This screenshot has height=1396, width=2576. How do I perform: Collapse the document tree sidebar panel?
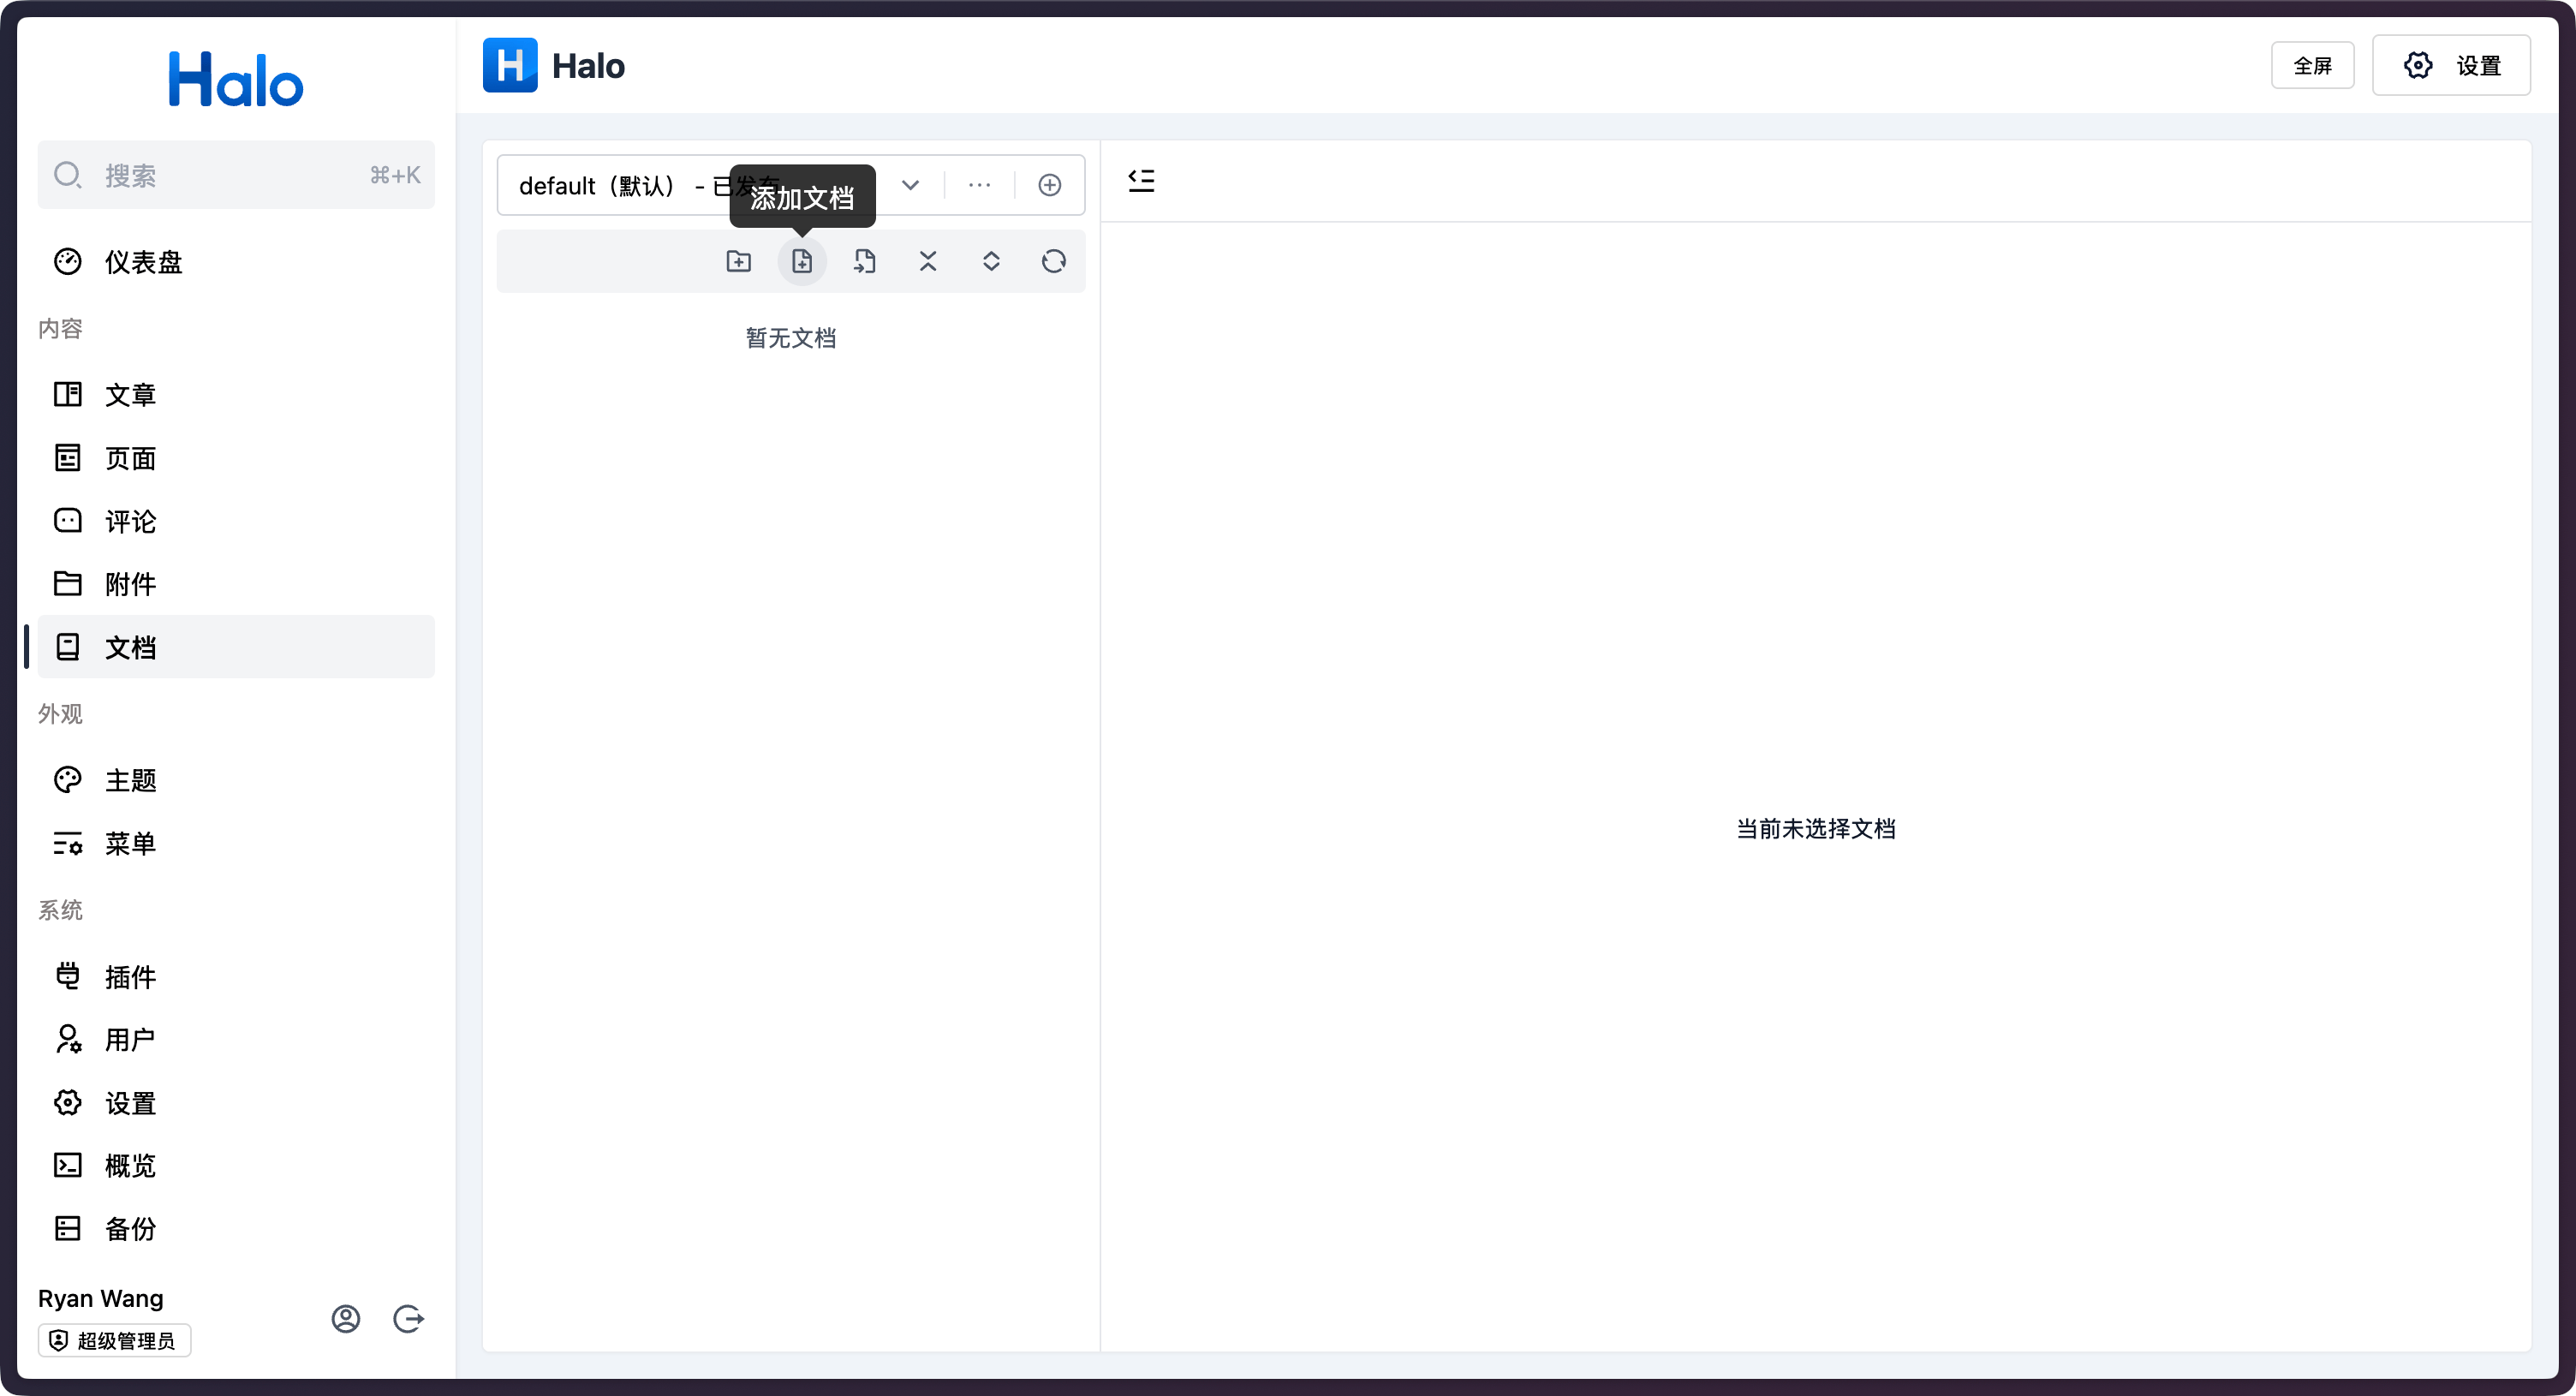tap(1141, 180)
